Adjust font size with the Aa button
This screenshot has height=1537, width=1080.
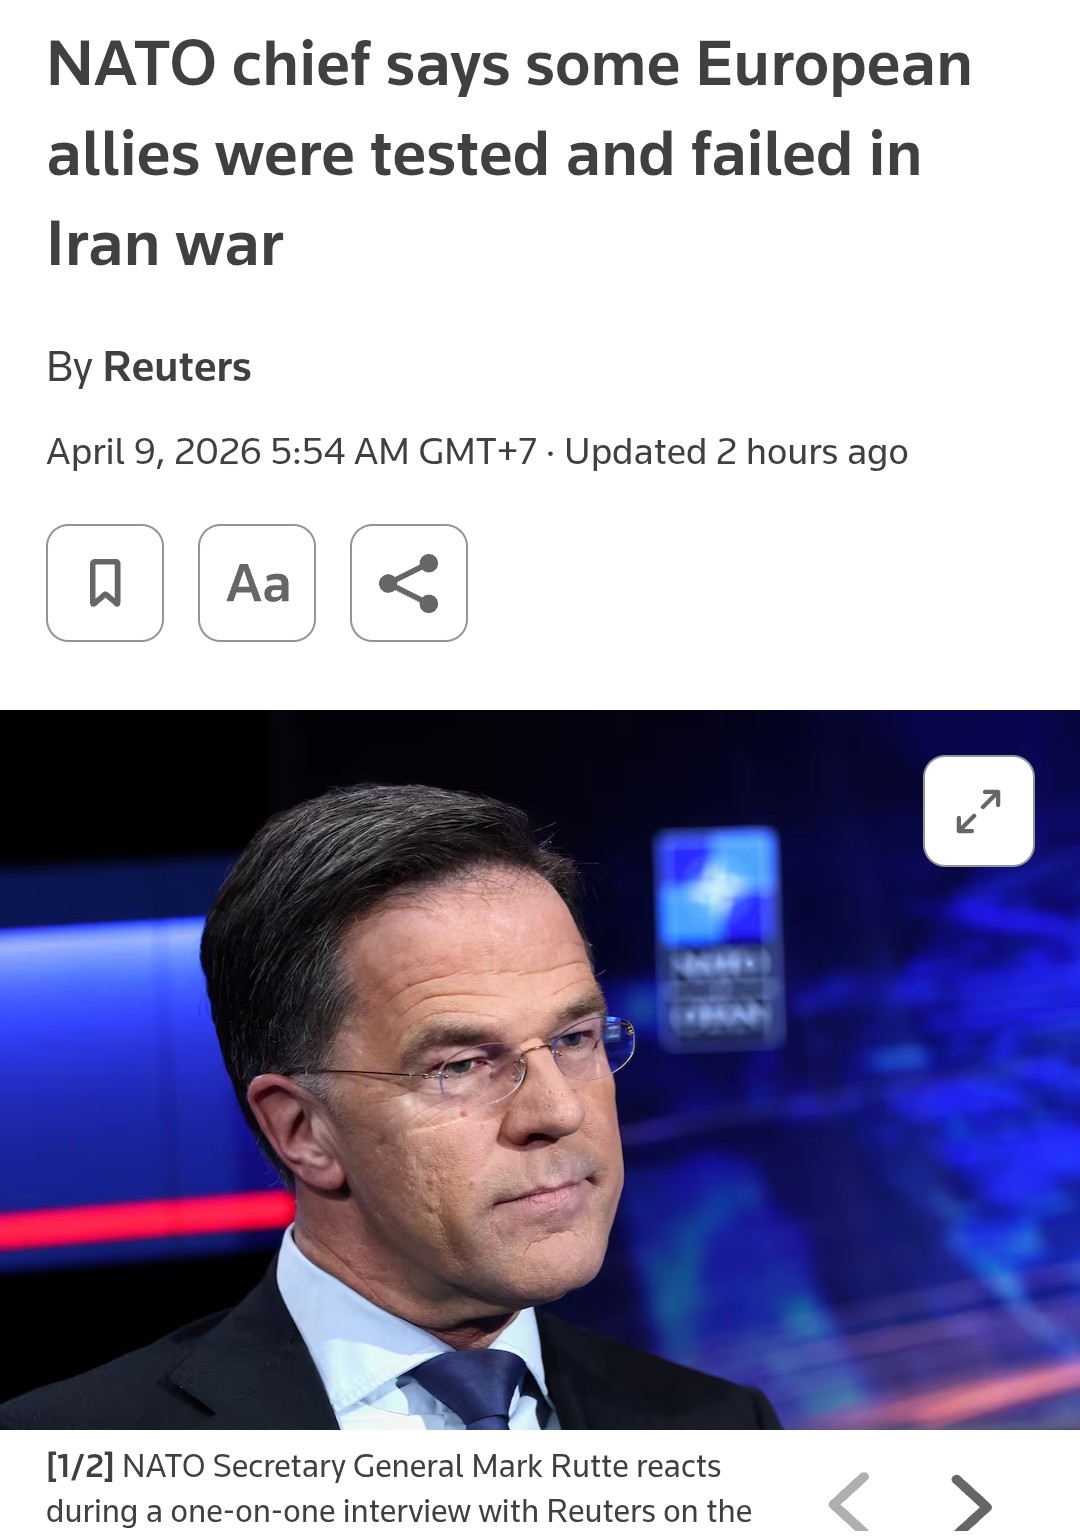257,583
